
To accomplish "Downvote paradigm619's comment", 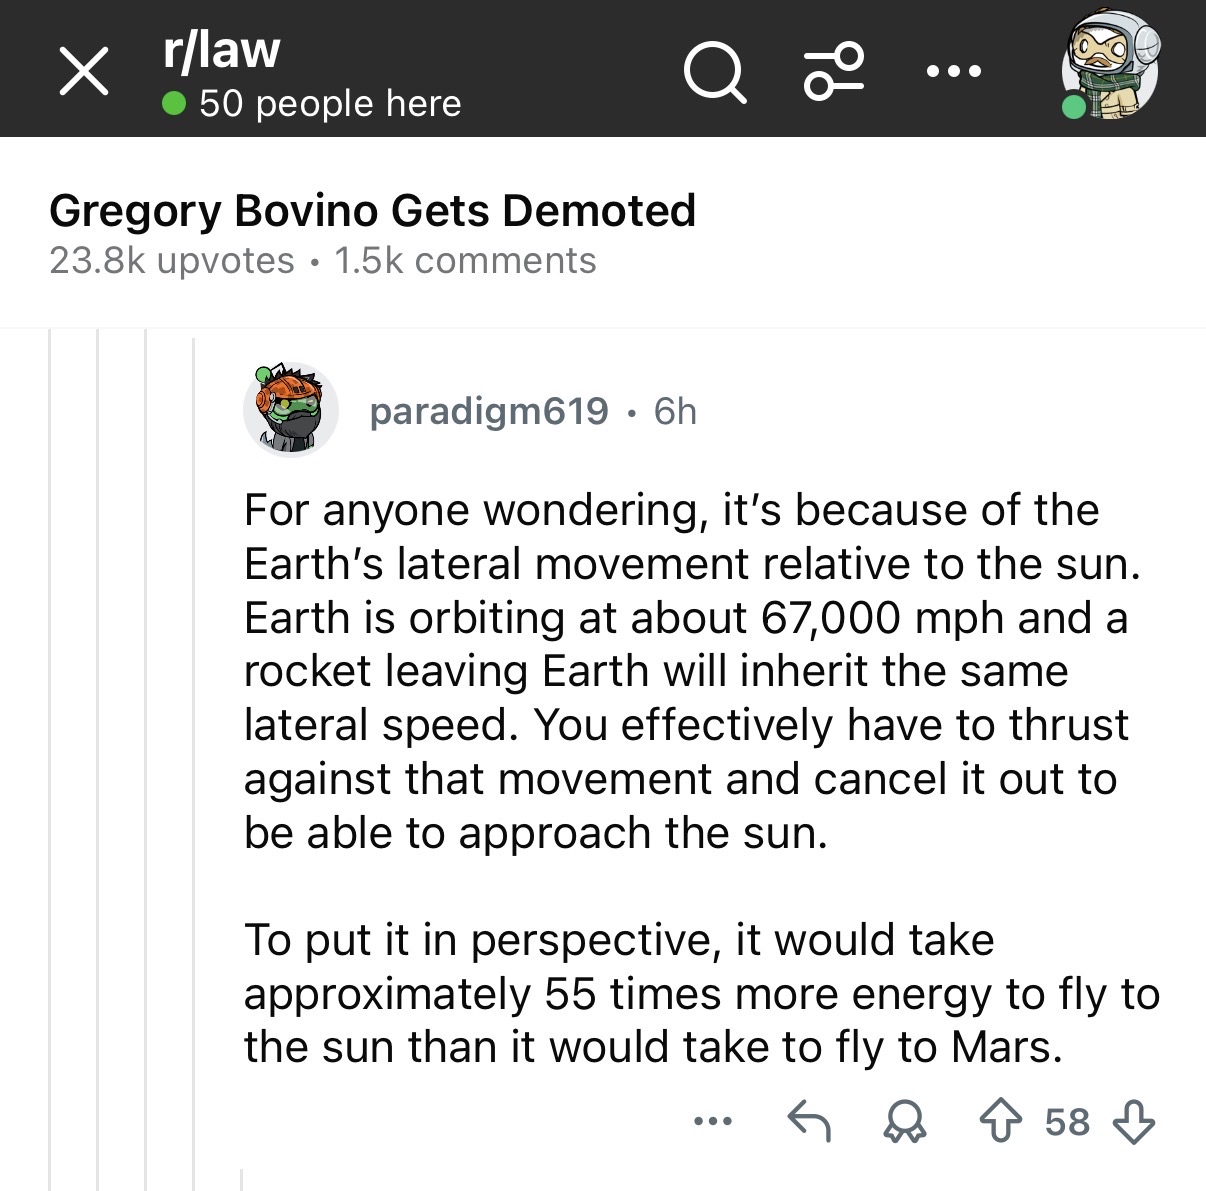I will pos(1133,1121).
